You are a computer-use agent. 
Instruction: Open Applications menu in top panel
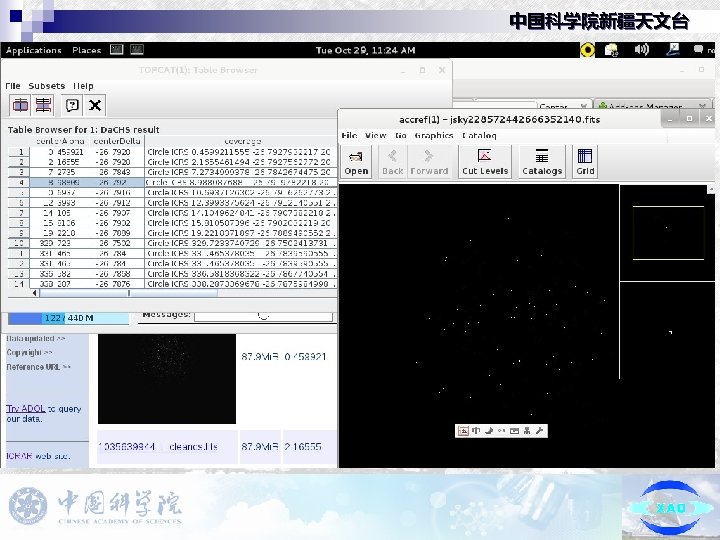[34, 50]
